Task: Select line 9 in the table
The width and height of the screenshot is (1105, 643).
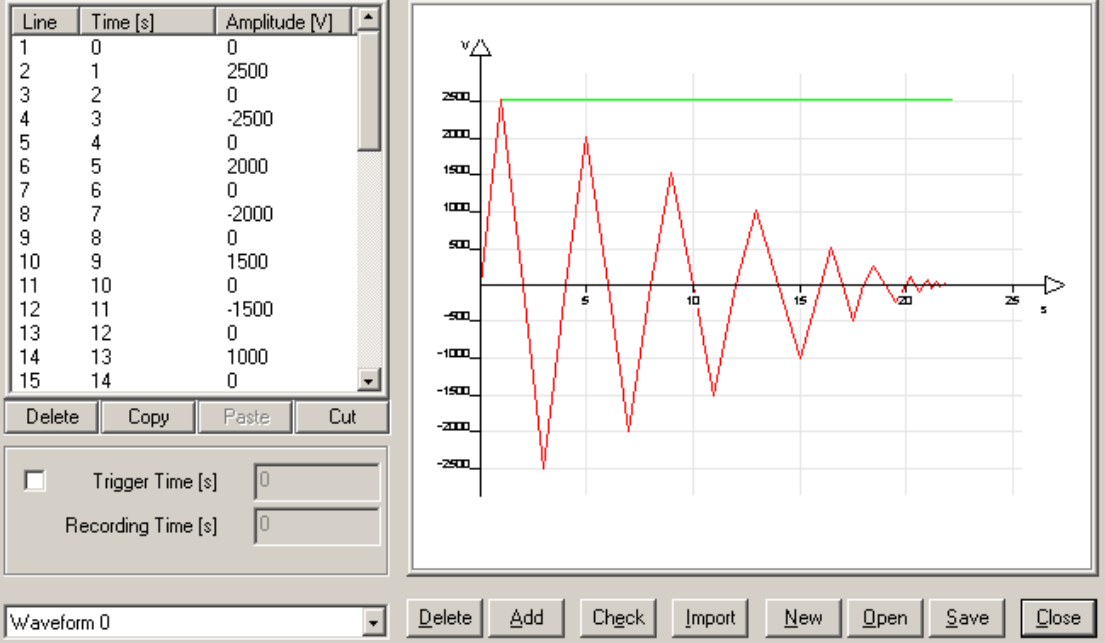Action: [x=185, y=238]
